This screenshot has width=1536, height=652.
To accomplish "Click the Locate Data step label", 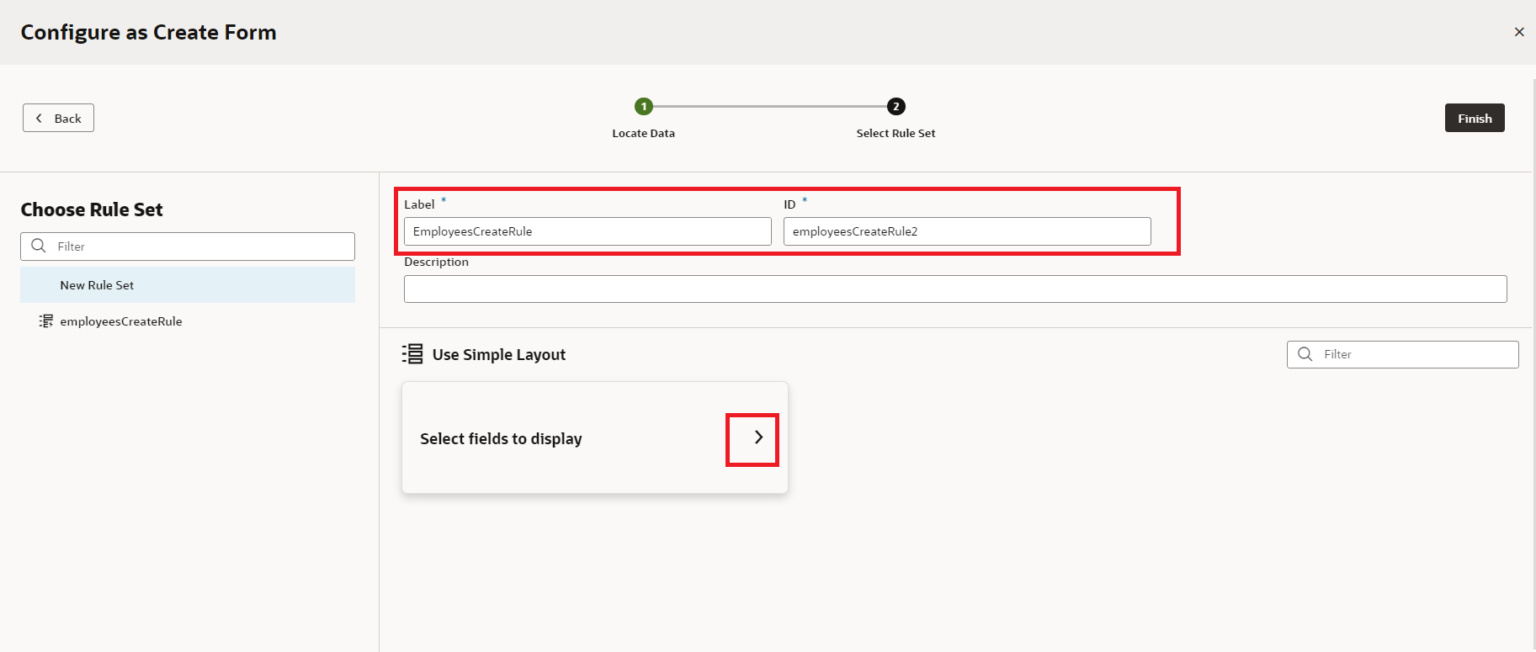I will [643, 133].
